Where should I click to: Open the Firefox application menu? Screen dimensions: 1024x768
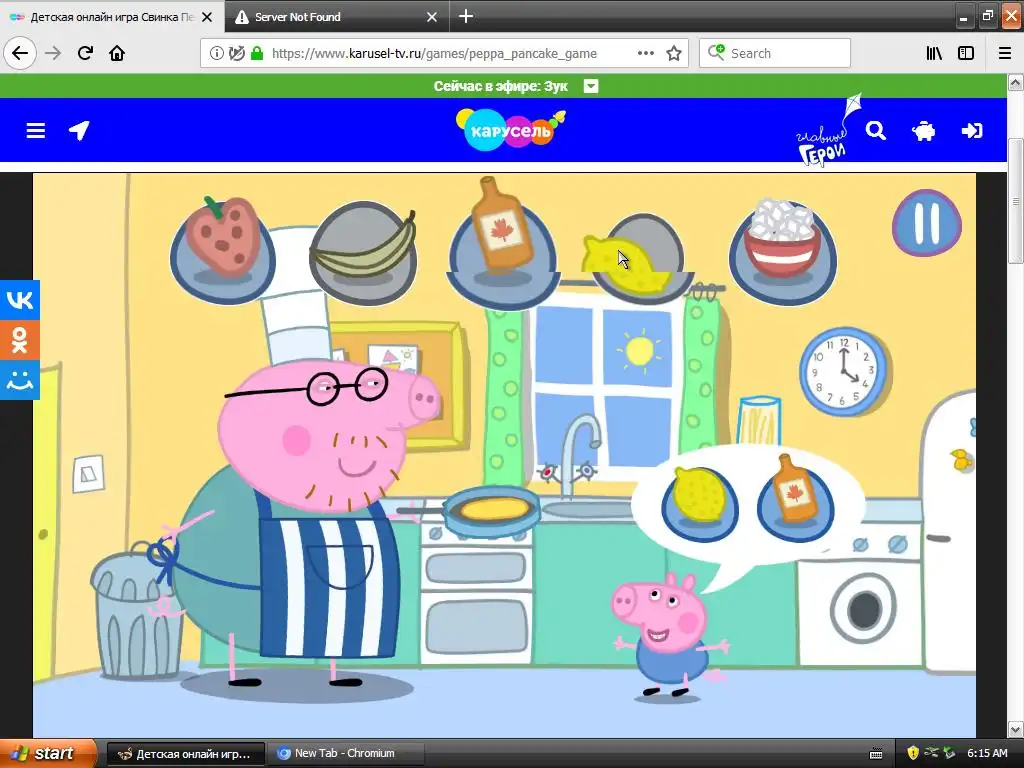point(1005,54)
